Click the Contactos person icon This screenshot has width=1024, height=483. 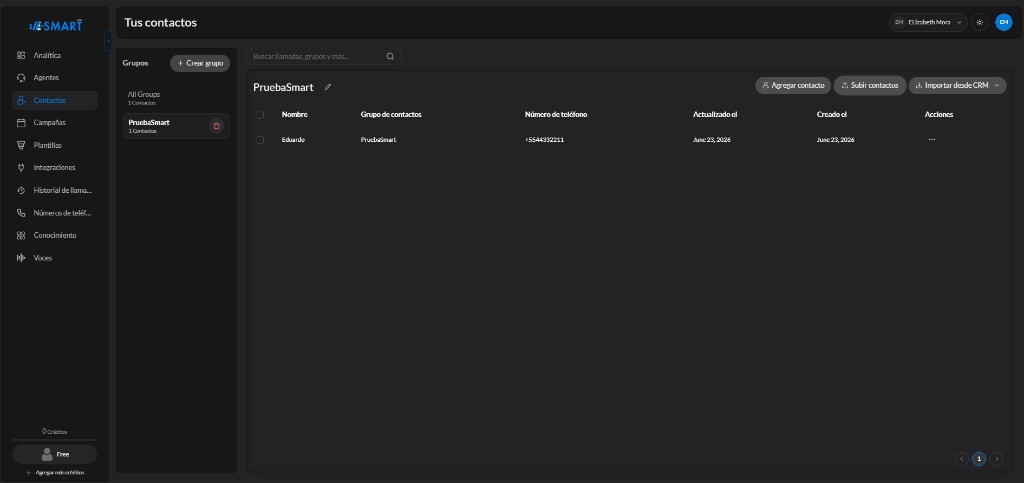[21, 101]
